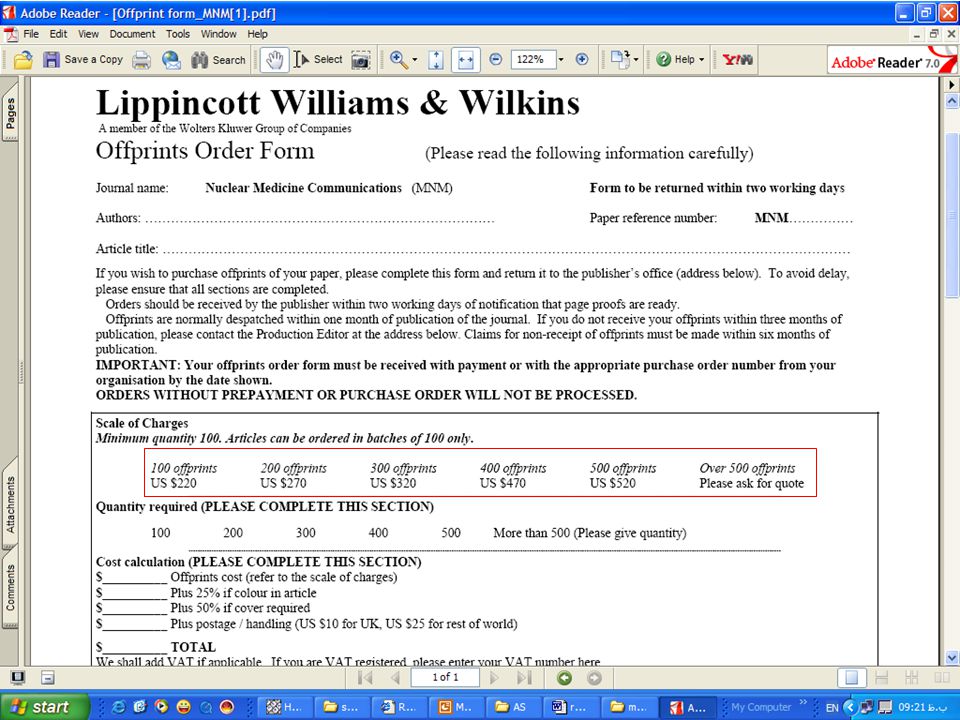Click the Open file folder icon
960x720 pixels.
coord(23,59)
